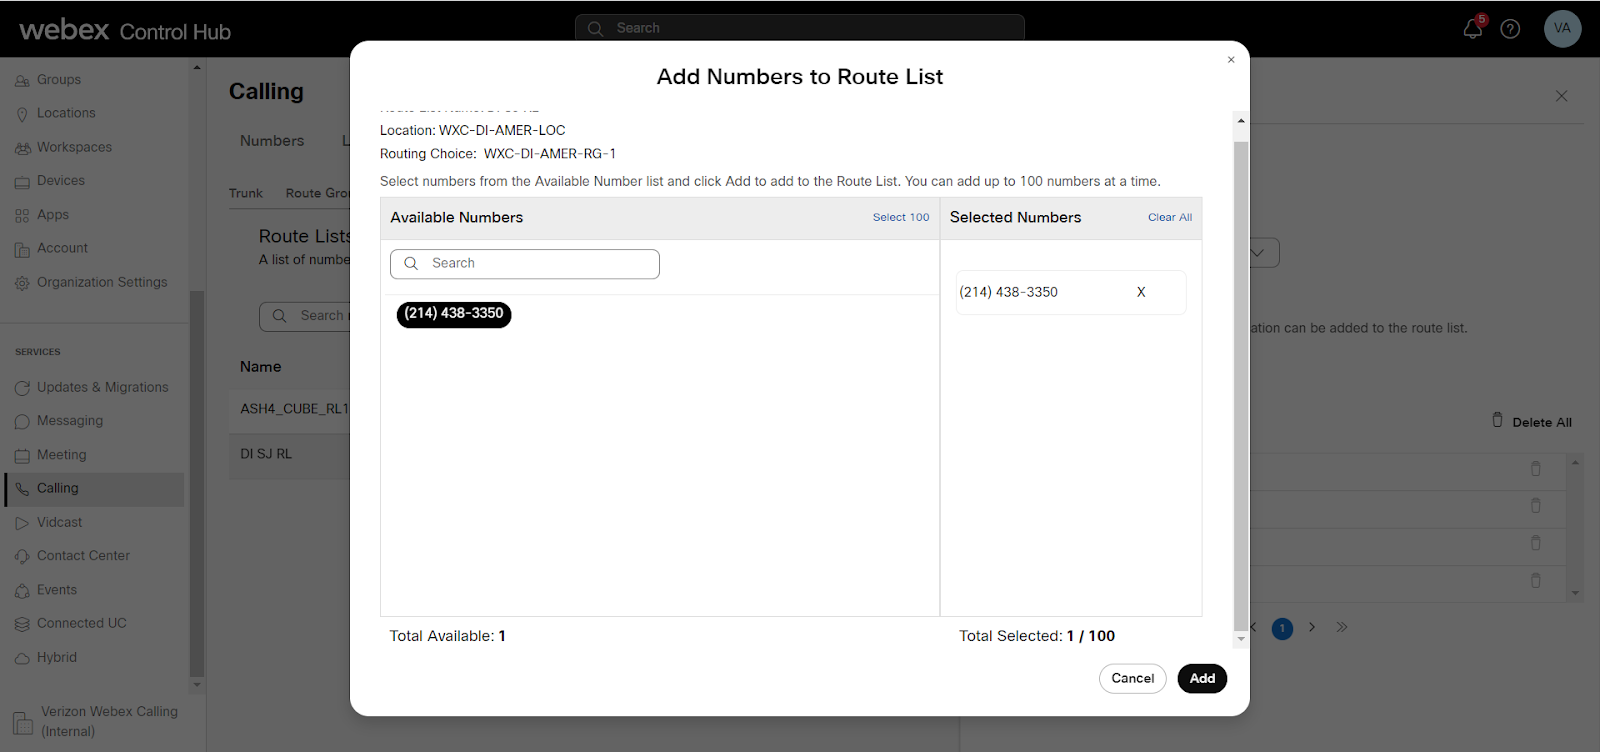Open the dropdown behind the dialog
The height and width of the screenshot is (752, 1600).
(x=1258, y=253)
